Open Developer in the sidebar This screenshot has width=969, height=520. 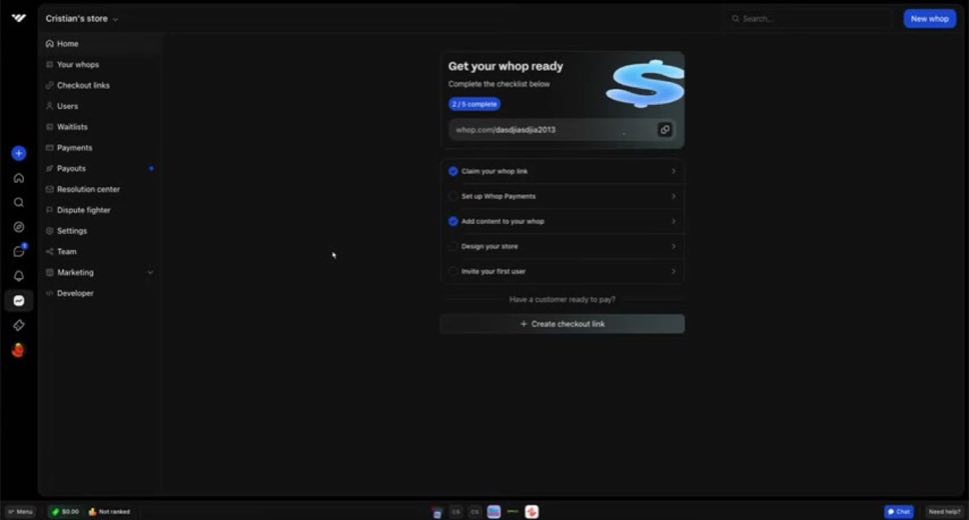100,293
